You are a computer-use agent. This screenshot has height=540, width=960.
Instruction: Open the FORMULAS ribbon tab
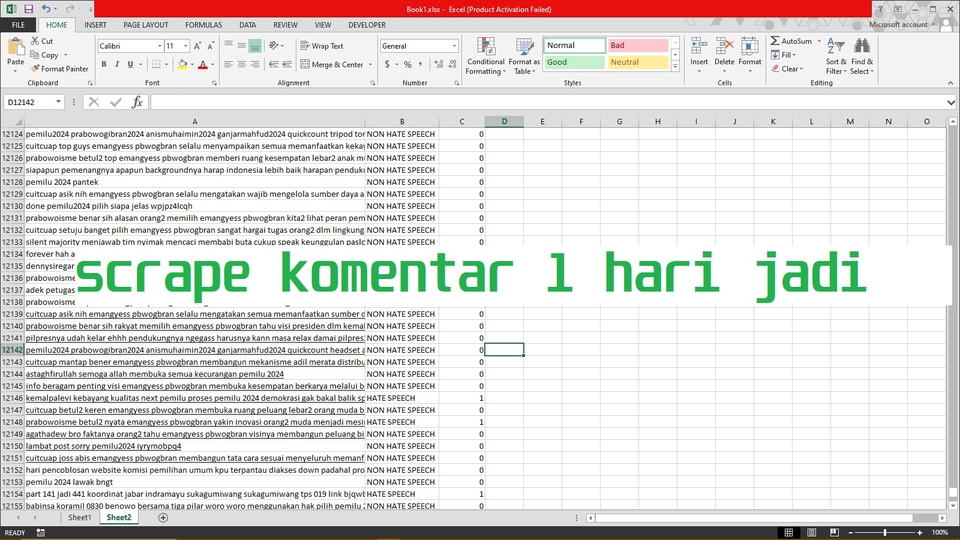(x=203, y=24)
